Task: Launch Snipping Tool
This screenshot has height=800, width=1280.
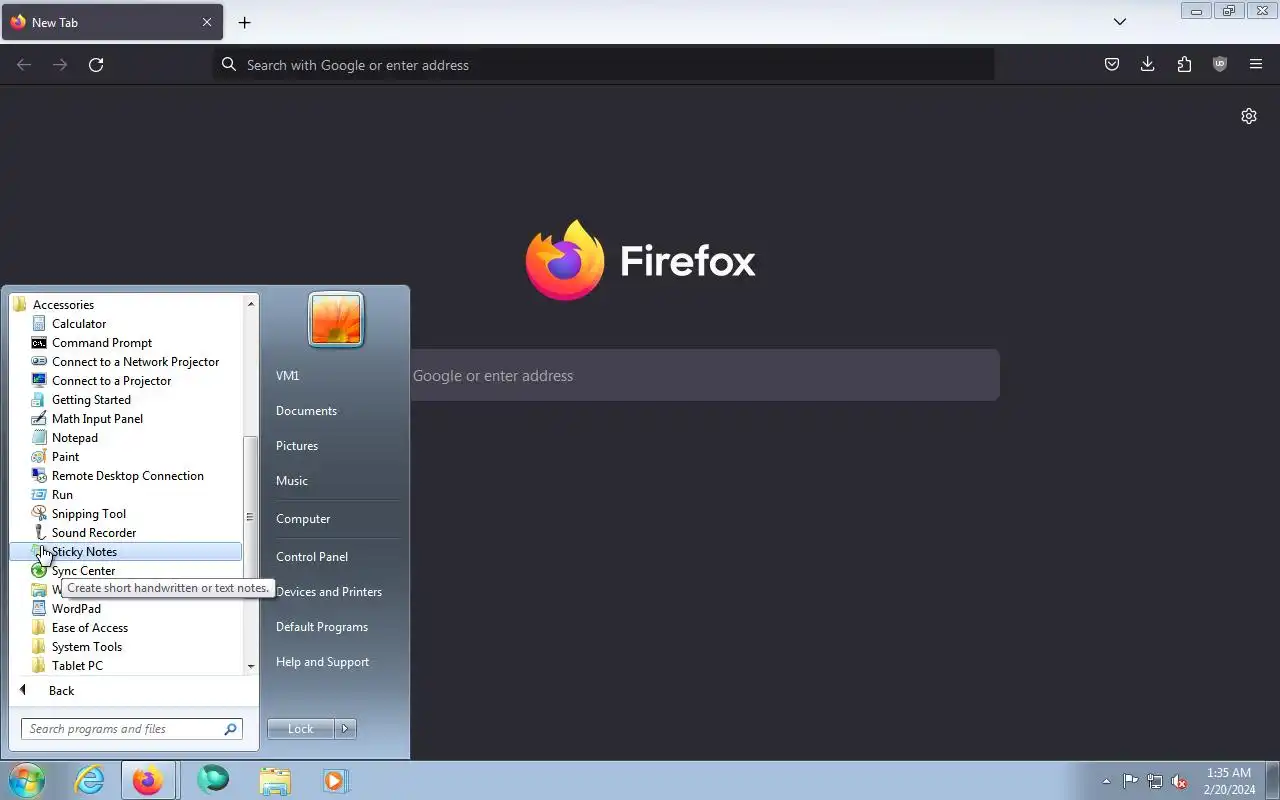Action: [89, 514]
